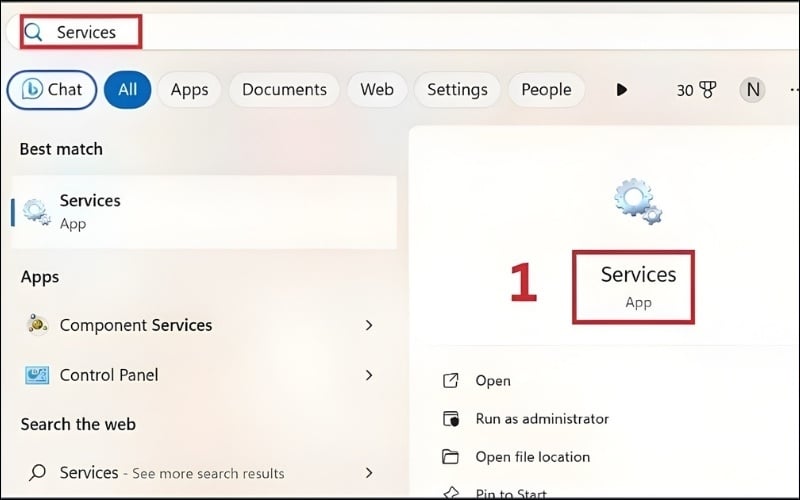Click the Services title in the preview pane
800x500 pixels.
click(638, 275)
